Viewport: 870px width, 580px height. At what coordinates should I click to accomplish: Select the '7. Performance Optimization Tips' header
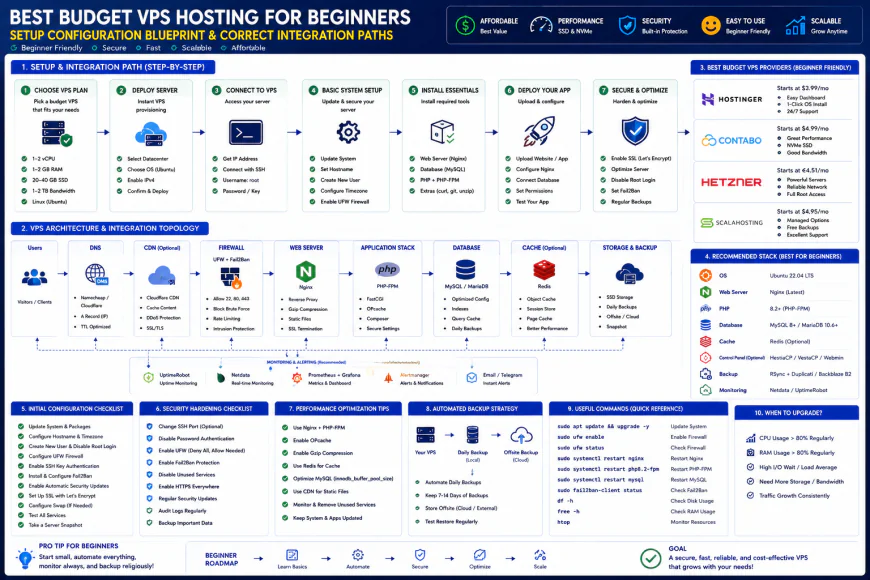pyautogui.click(x=338, y=408)
